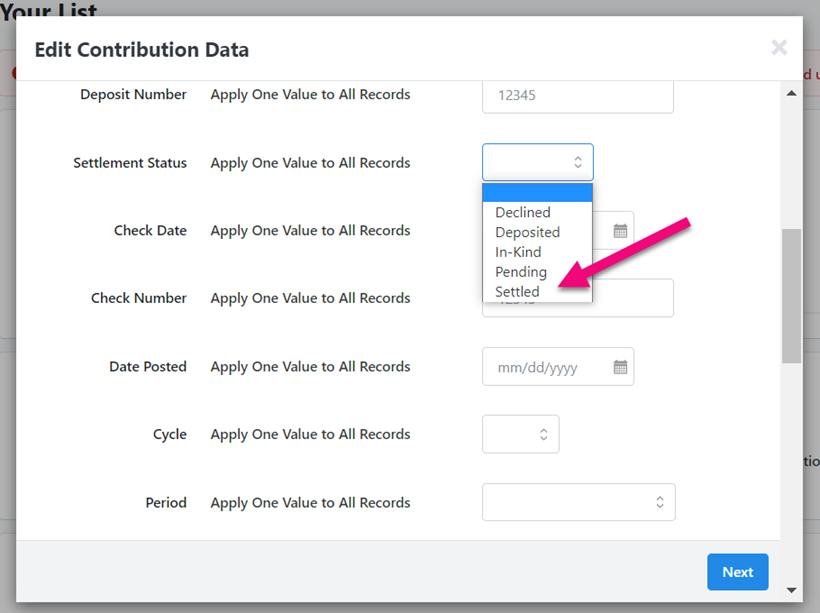
Task: Click the scrollbar up arrow
Action: point(792,94)
